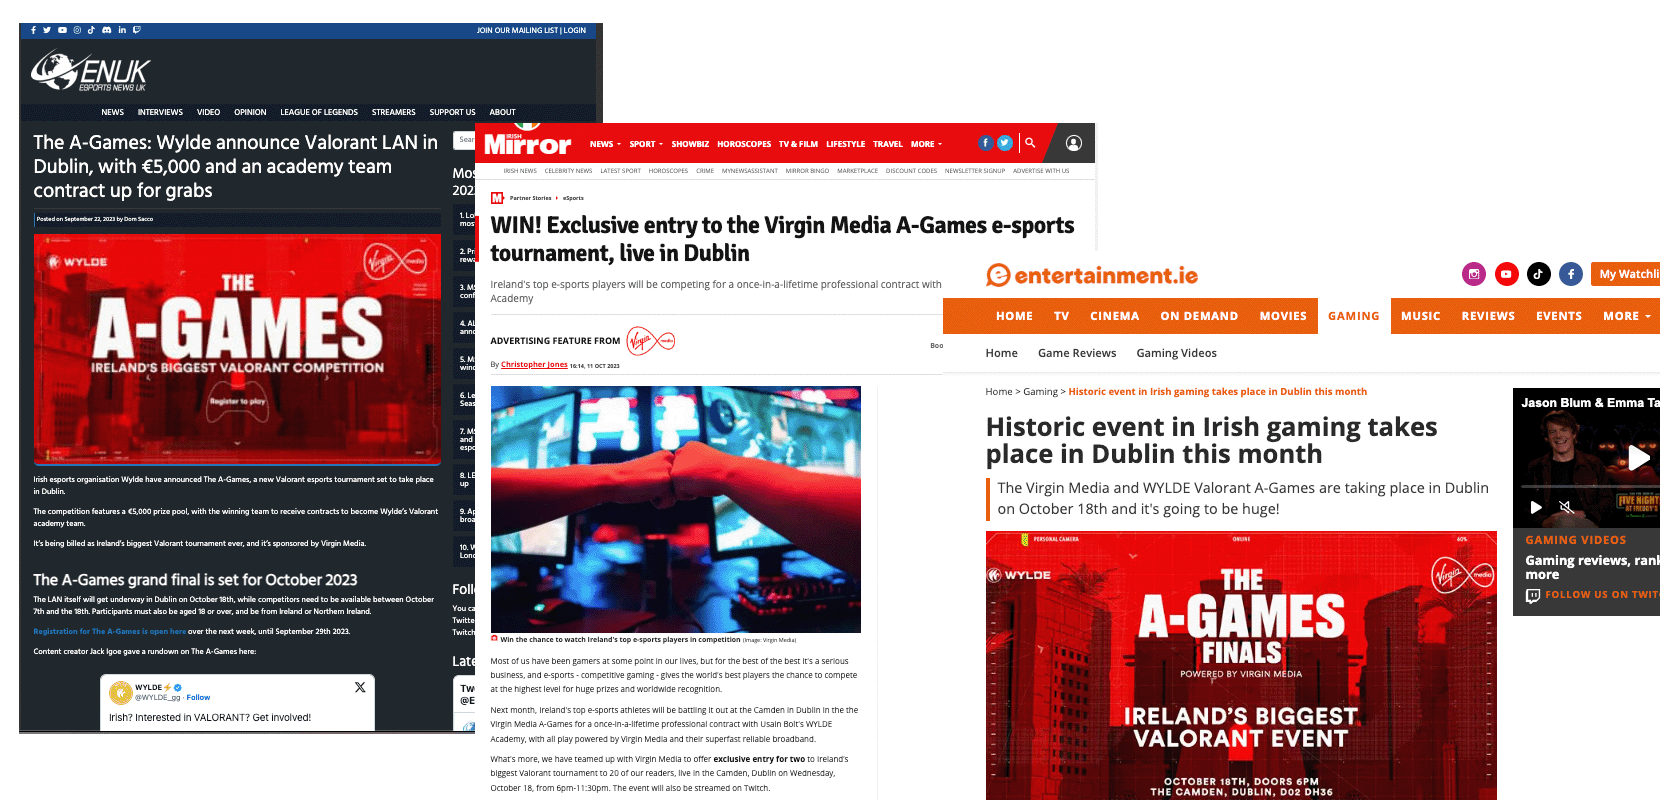Open entertainment.ie's TikTok icon
This screenshot has width=1660, height=800.
click(1539, 274)
